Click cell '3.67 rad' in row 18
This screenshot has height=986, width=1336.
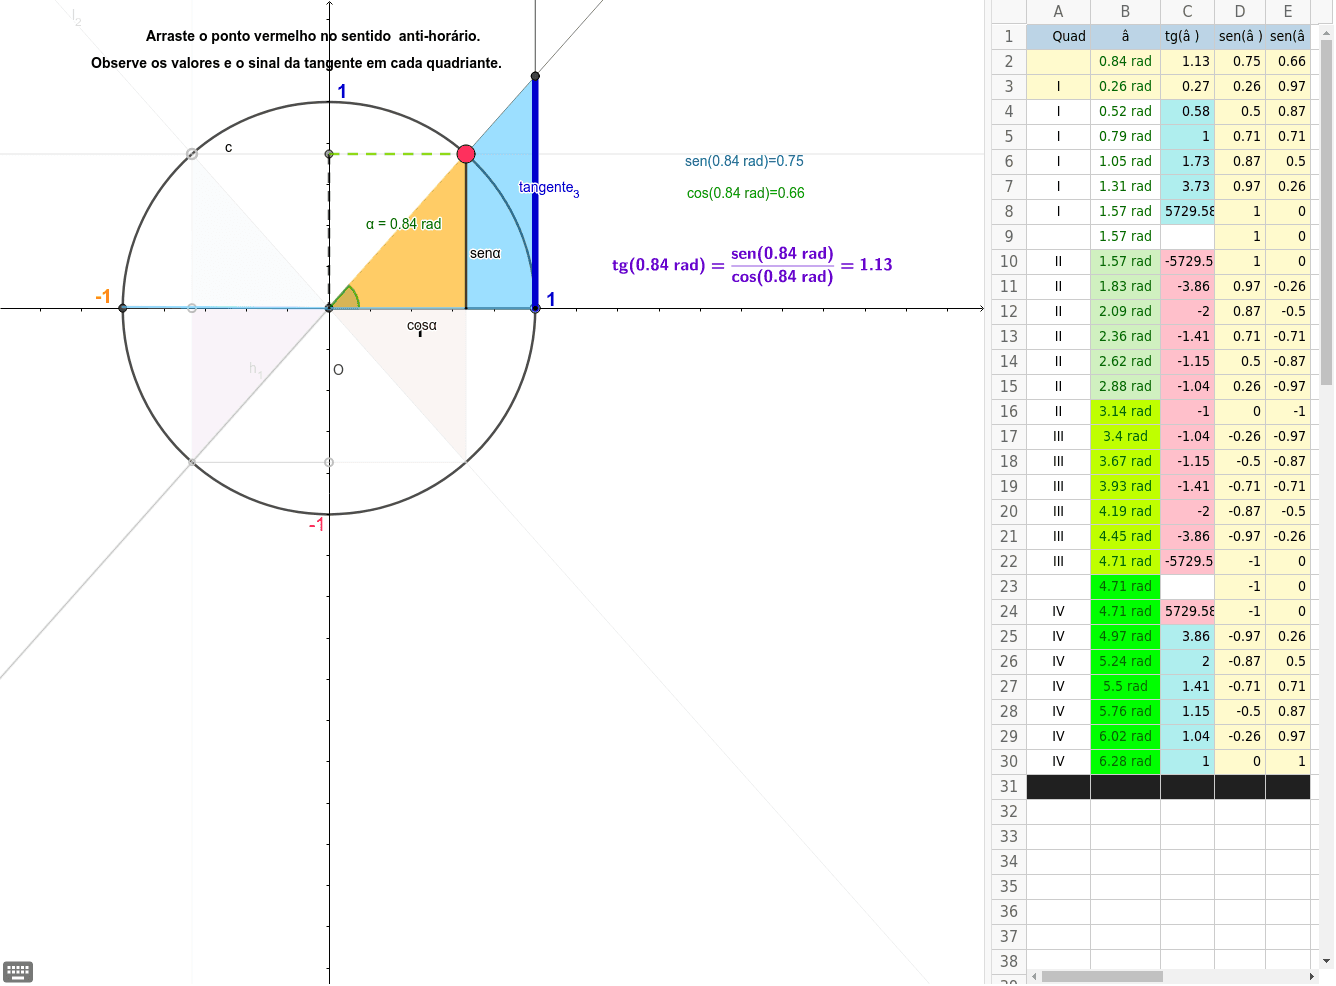coord(1125,461)
